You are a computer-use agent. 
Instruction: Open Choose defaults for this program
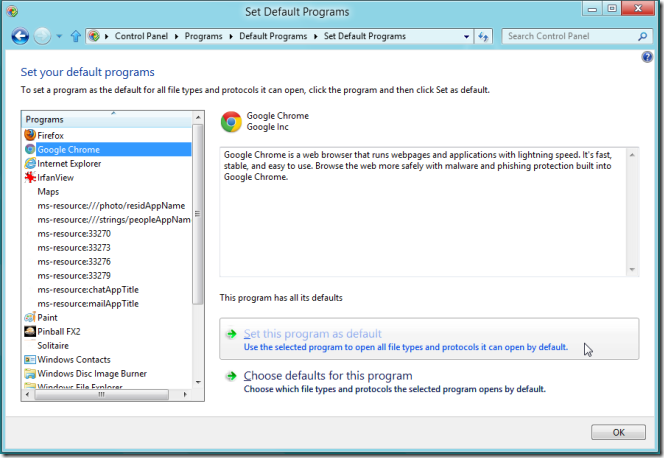click(328, 376)
